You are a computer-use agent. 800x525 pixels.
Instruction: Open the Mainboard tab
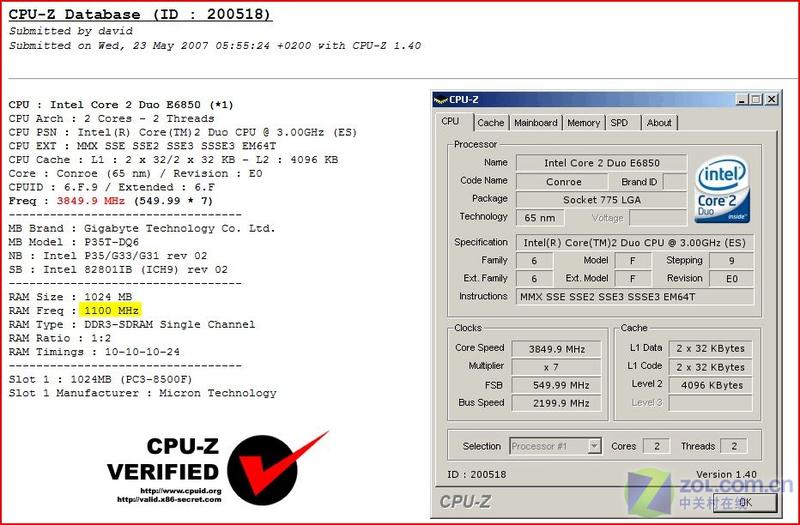[536, 122]
